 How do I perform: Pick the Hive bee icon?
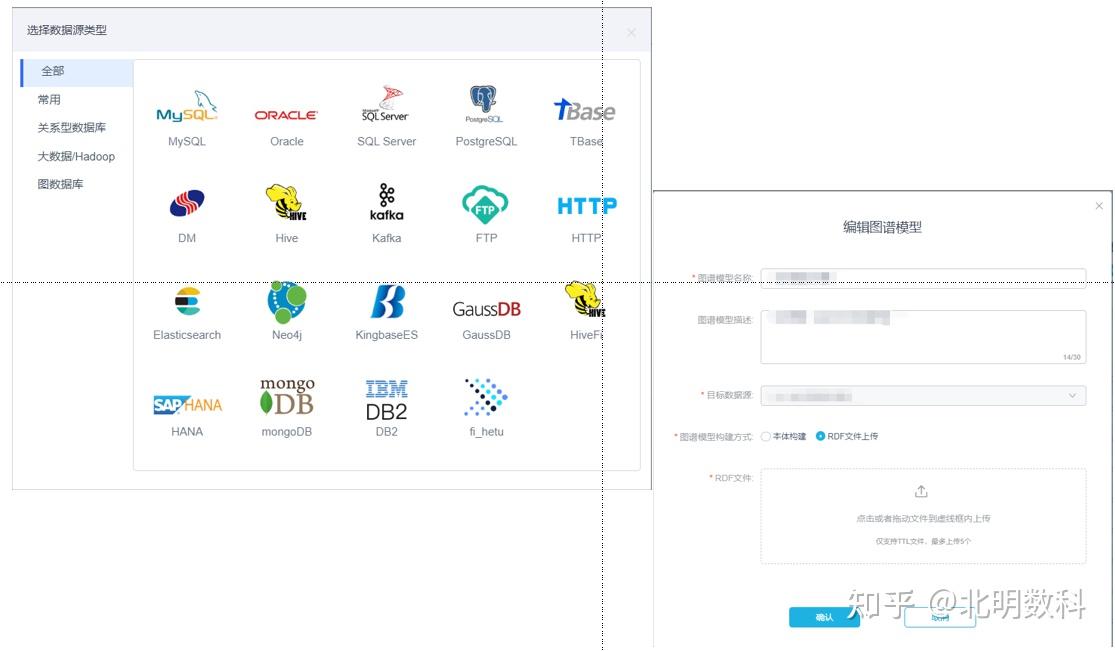(286, 202)
